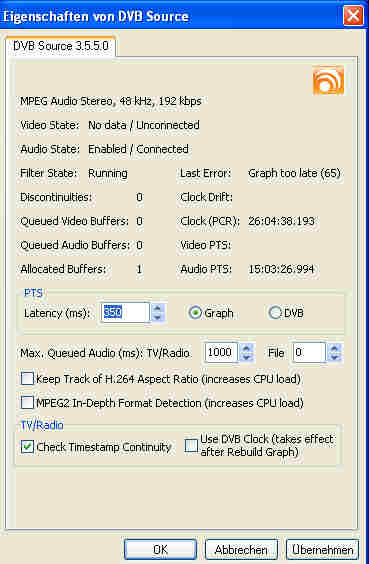Image resolution: width=369 pixels, height=564 pixels.
Task: Decrease Latency (ms) with down arrow
Action: (x=157, y=317)
